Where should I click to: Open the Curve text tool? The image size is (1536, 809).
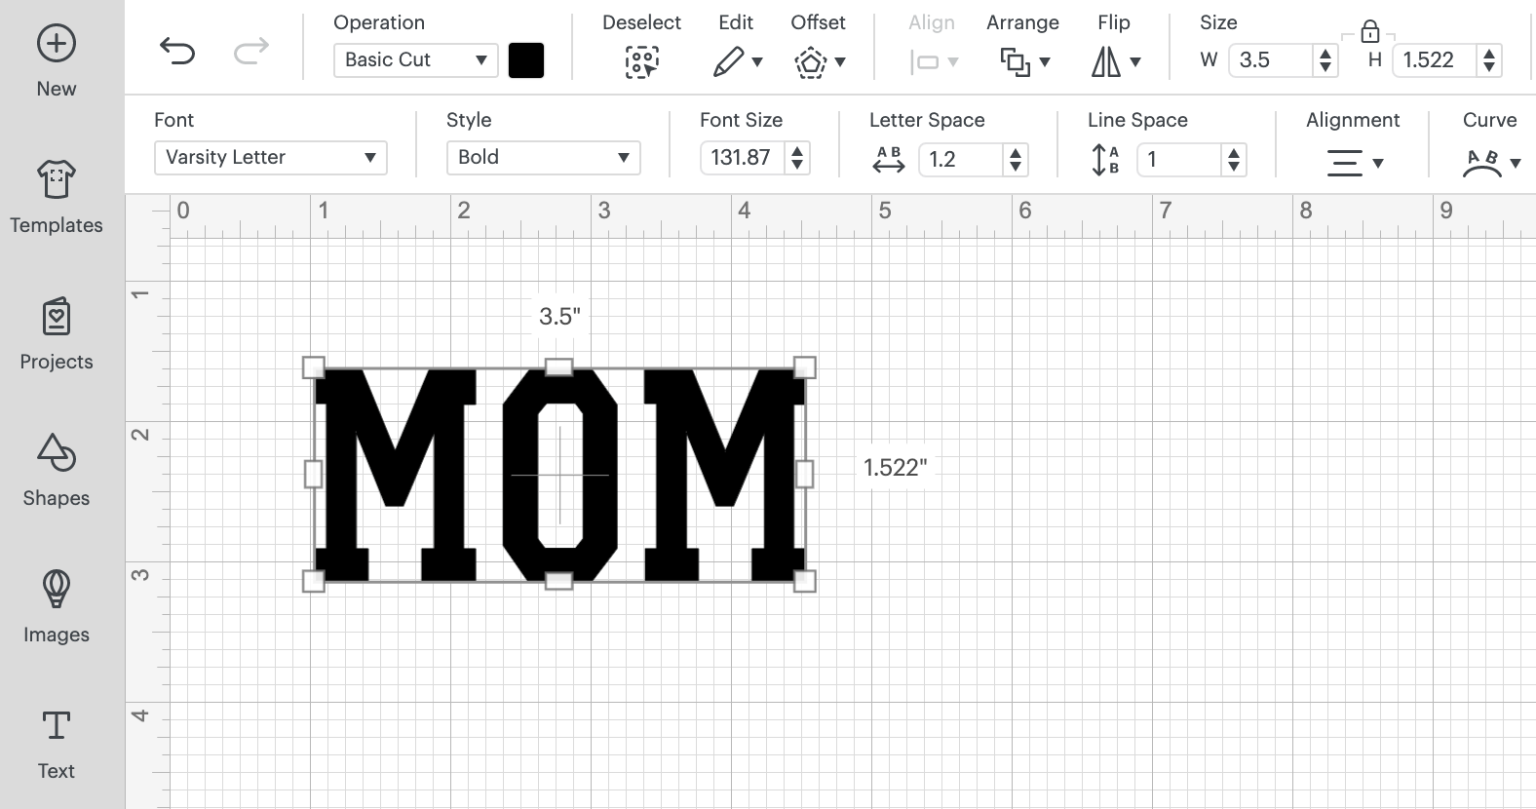tap(1489, 162)
